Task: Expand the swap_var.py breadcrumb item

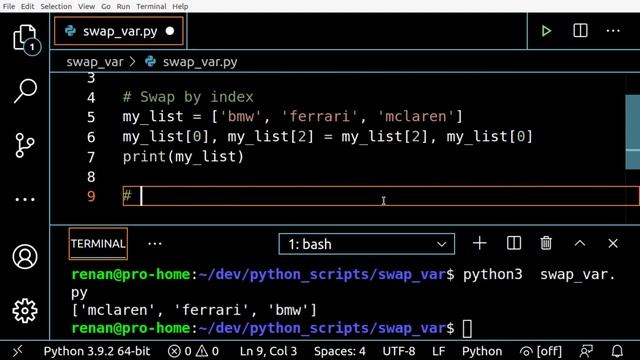Action: tap(200, 62)
